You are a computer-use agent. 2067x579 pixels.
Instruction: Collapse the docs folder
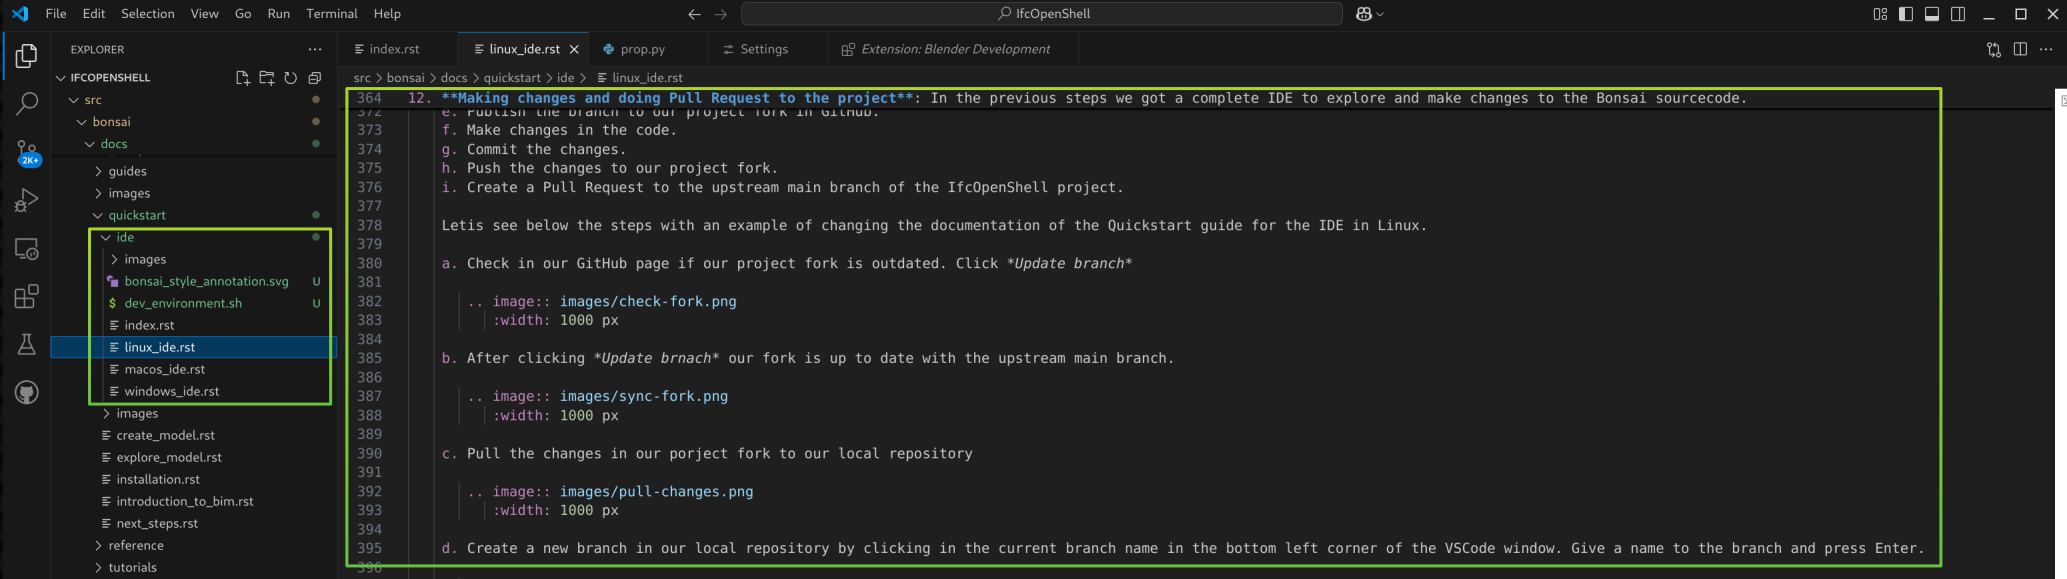pyautogui.click(x=90, y=144)
